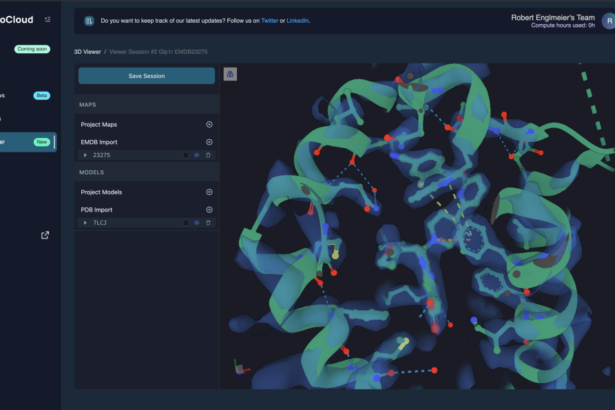Delete map 23275 with trash icon
615x410 pixels.
point(209,155)
